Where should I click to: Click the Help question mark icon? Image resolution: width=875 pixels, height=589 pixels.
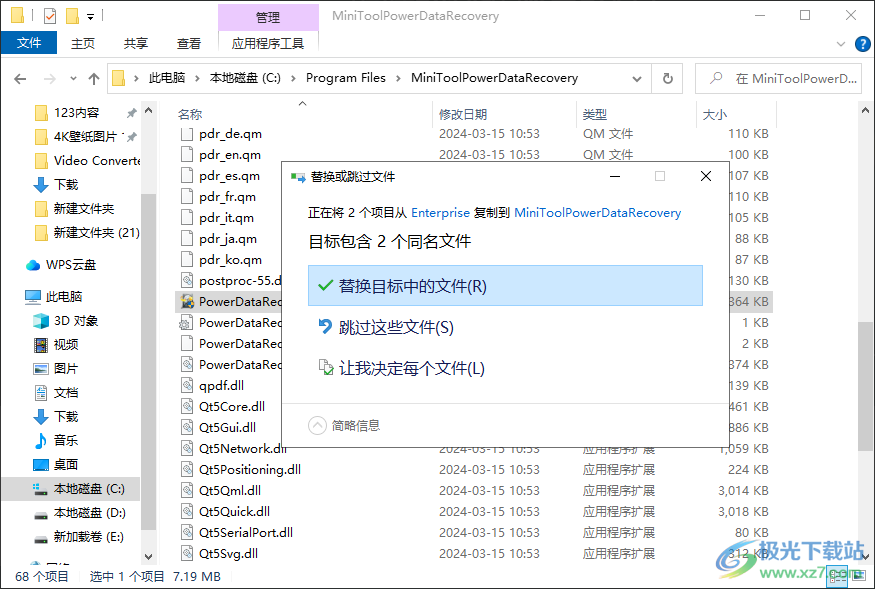coord(862,43)
